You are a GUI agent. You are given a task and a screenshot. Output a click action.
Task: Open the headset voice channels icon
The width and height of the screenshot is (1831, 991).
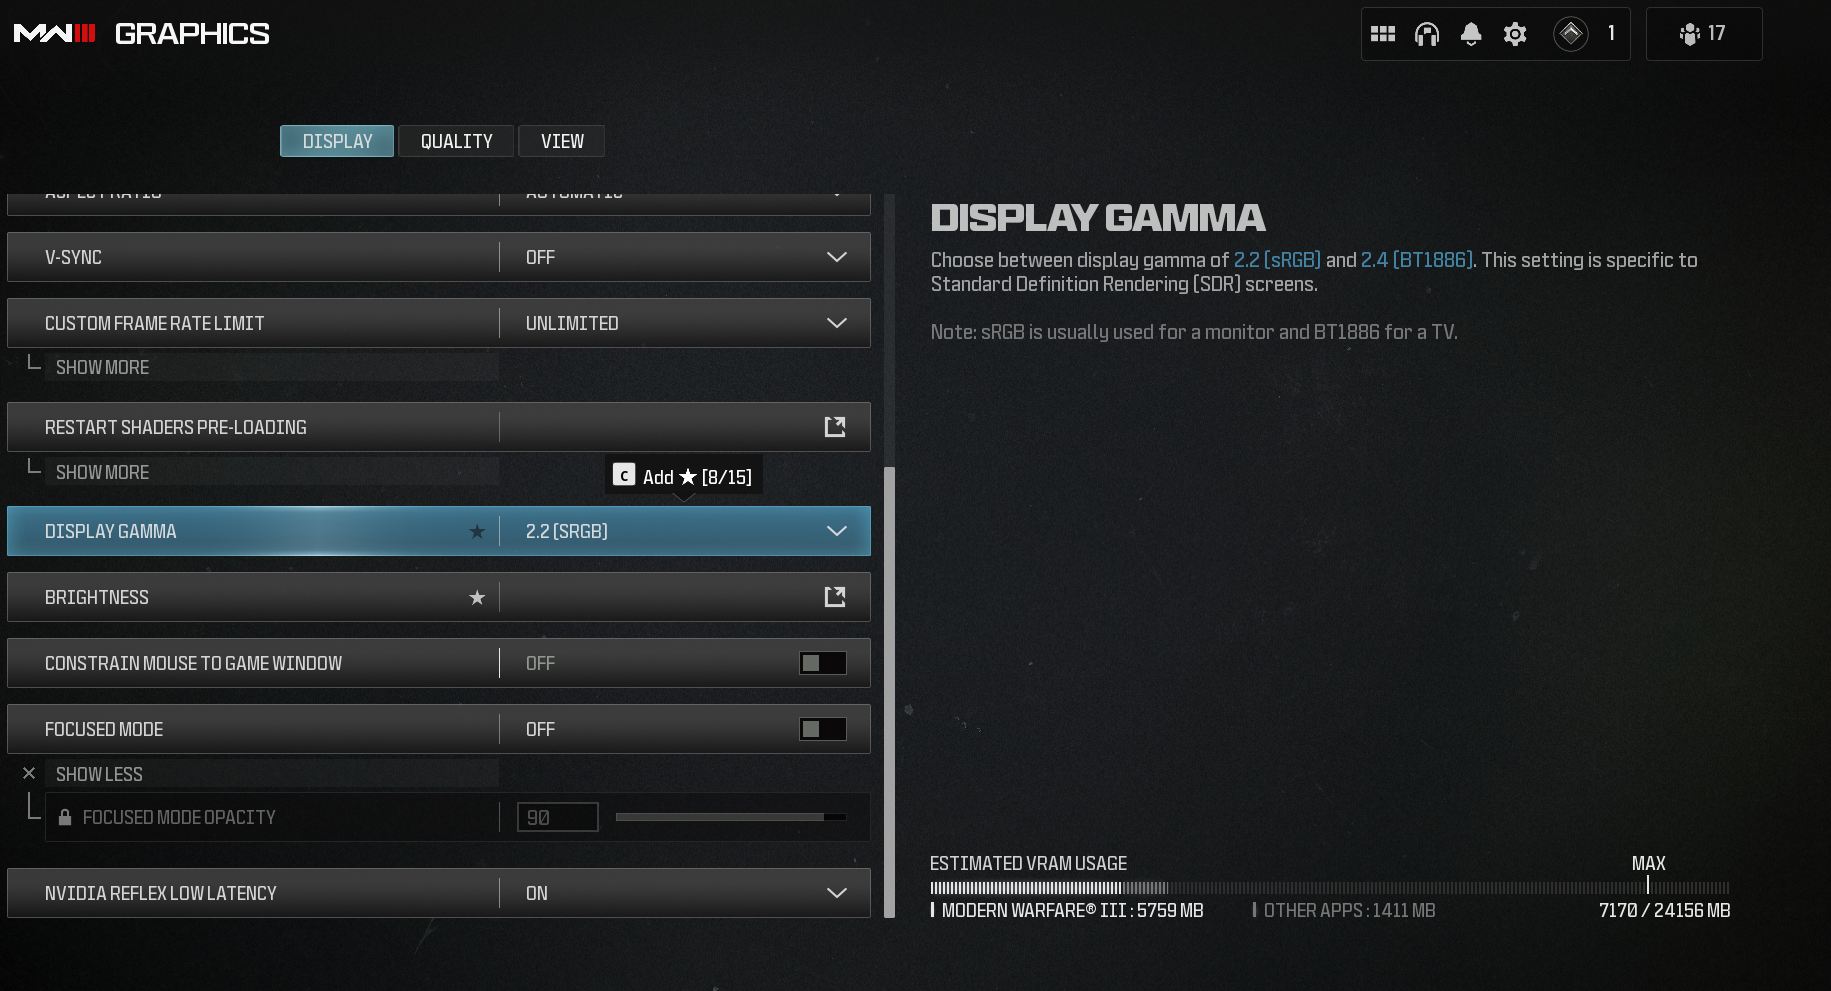pos(1427,34)
